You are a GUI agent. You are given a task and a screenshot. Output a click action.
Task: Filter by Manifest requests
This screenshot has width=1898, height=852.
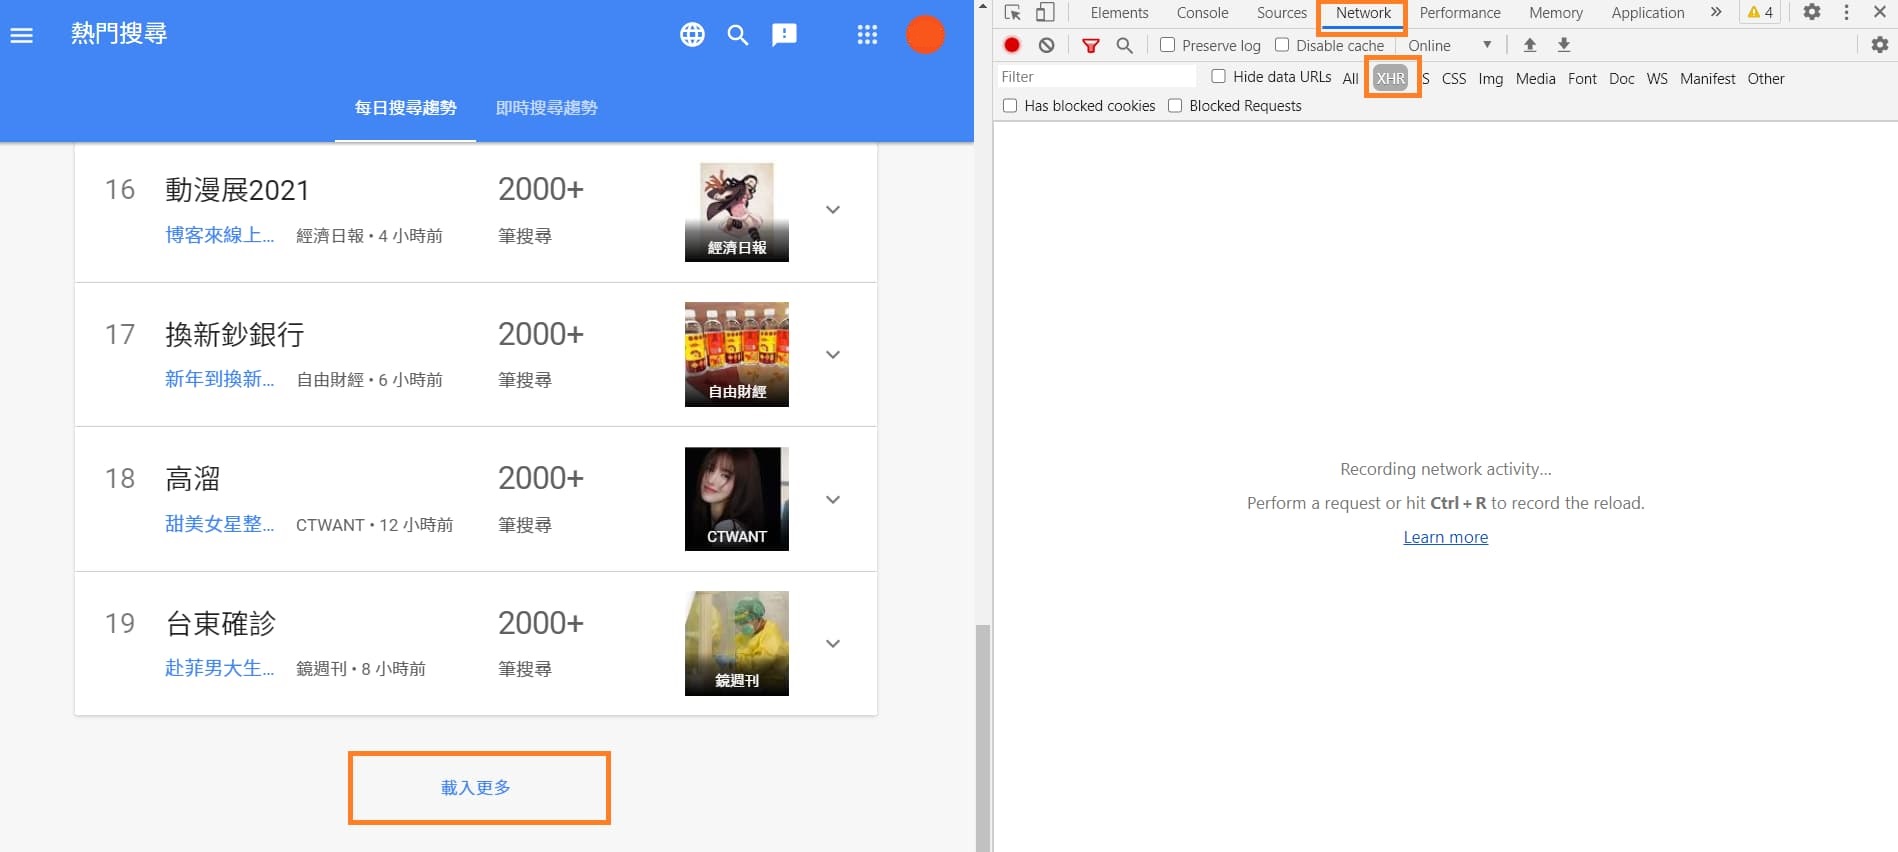point(1707,78)
